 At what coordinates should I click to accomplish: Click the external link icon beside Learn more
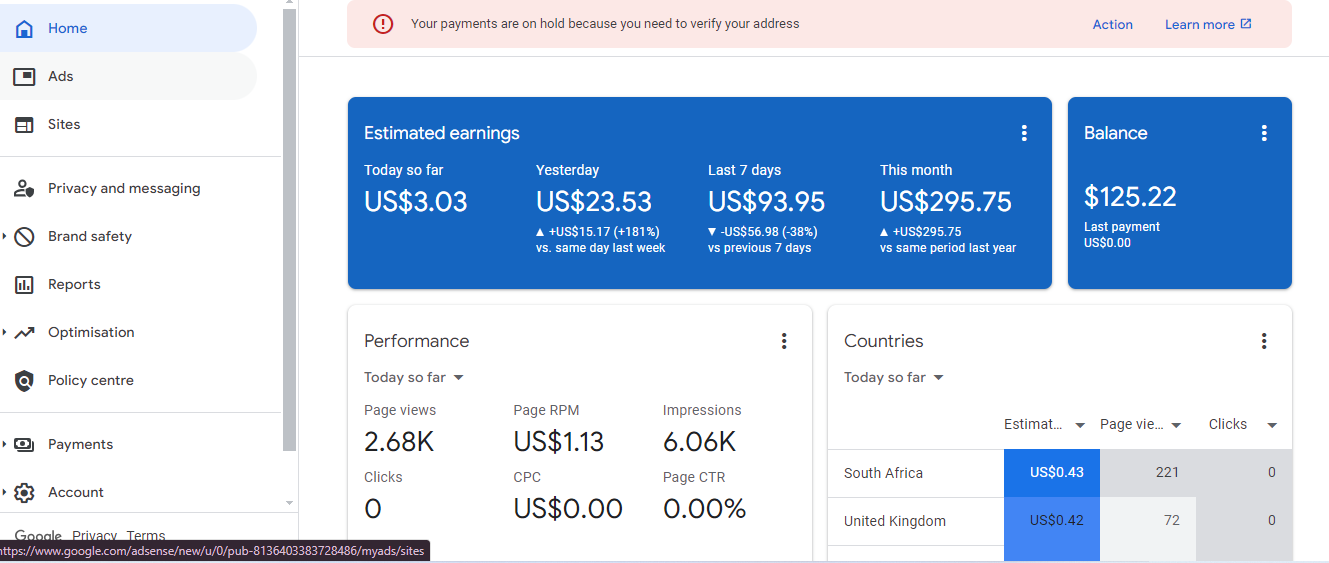point(1246,24)
